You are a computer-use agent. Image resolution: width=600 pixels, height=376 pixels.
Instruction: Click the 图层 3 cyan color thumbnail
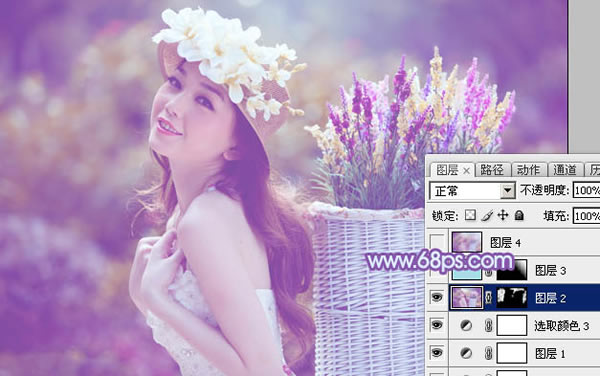(x=467, y=273)
